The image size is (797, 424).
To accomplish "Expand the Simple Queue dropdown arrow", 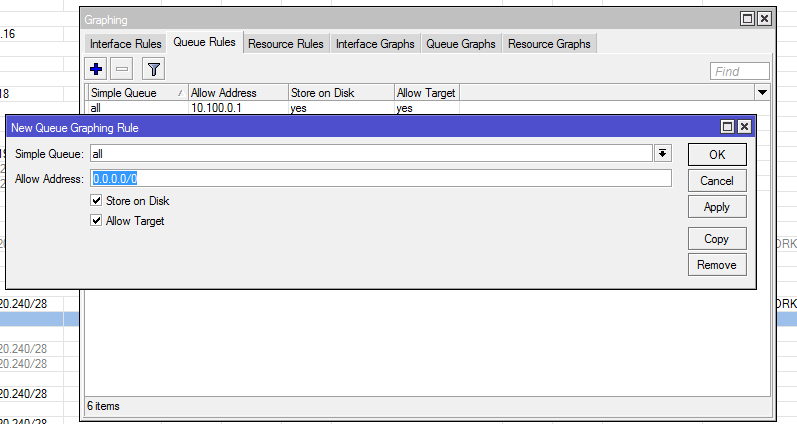I will pos(662,154).
